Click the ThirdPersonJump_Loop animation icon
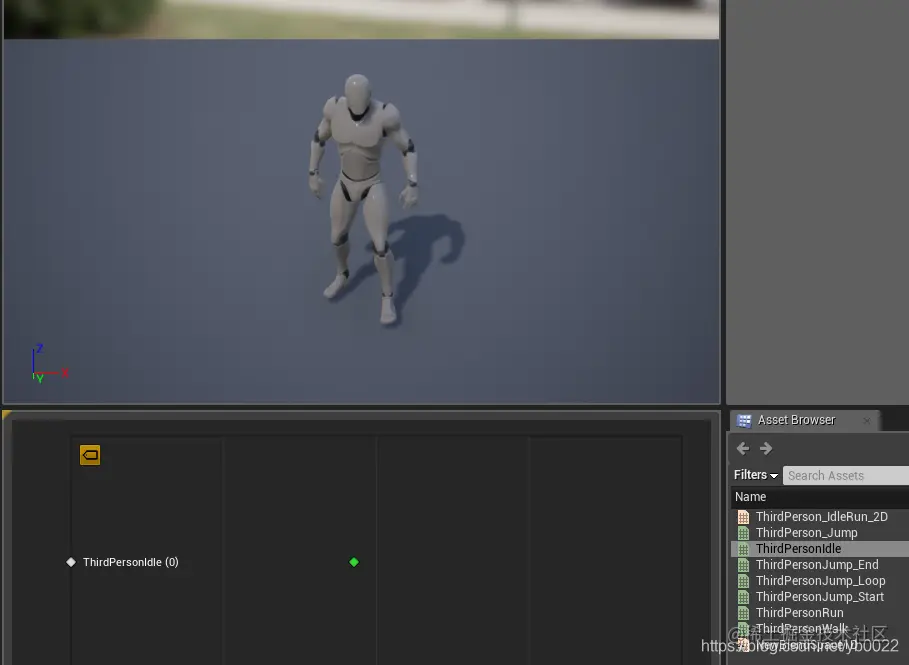 [743, 580]
